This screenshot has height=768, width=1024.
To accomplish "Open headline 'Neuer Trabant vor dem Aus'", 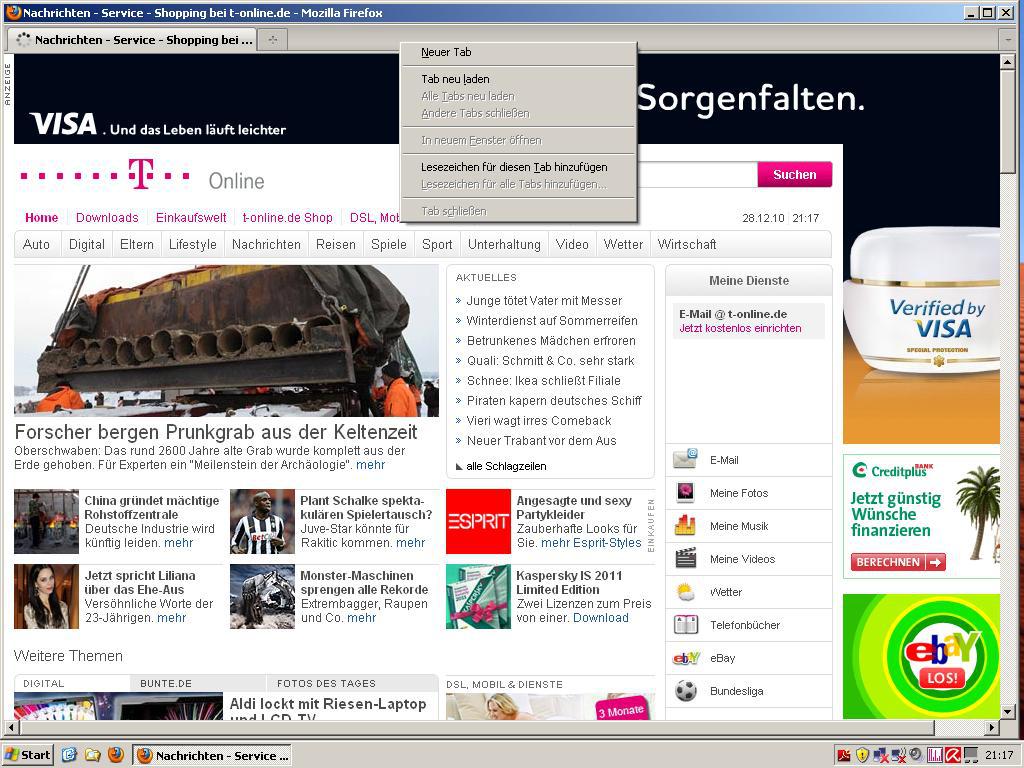I will point(541,441).
